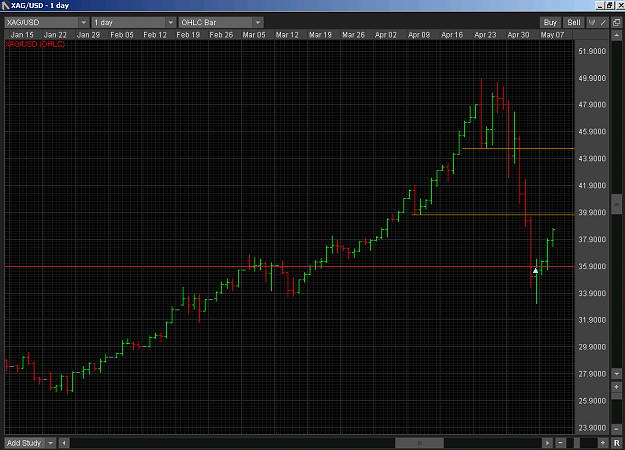This screenshot has height=450, width=625.
Task: Click the detach chart window icon
Action: (617, 22)
